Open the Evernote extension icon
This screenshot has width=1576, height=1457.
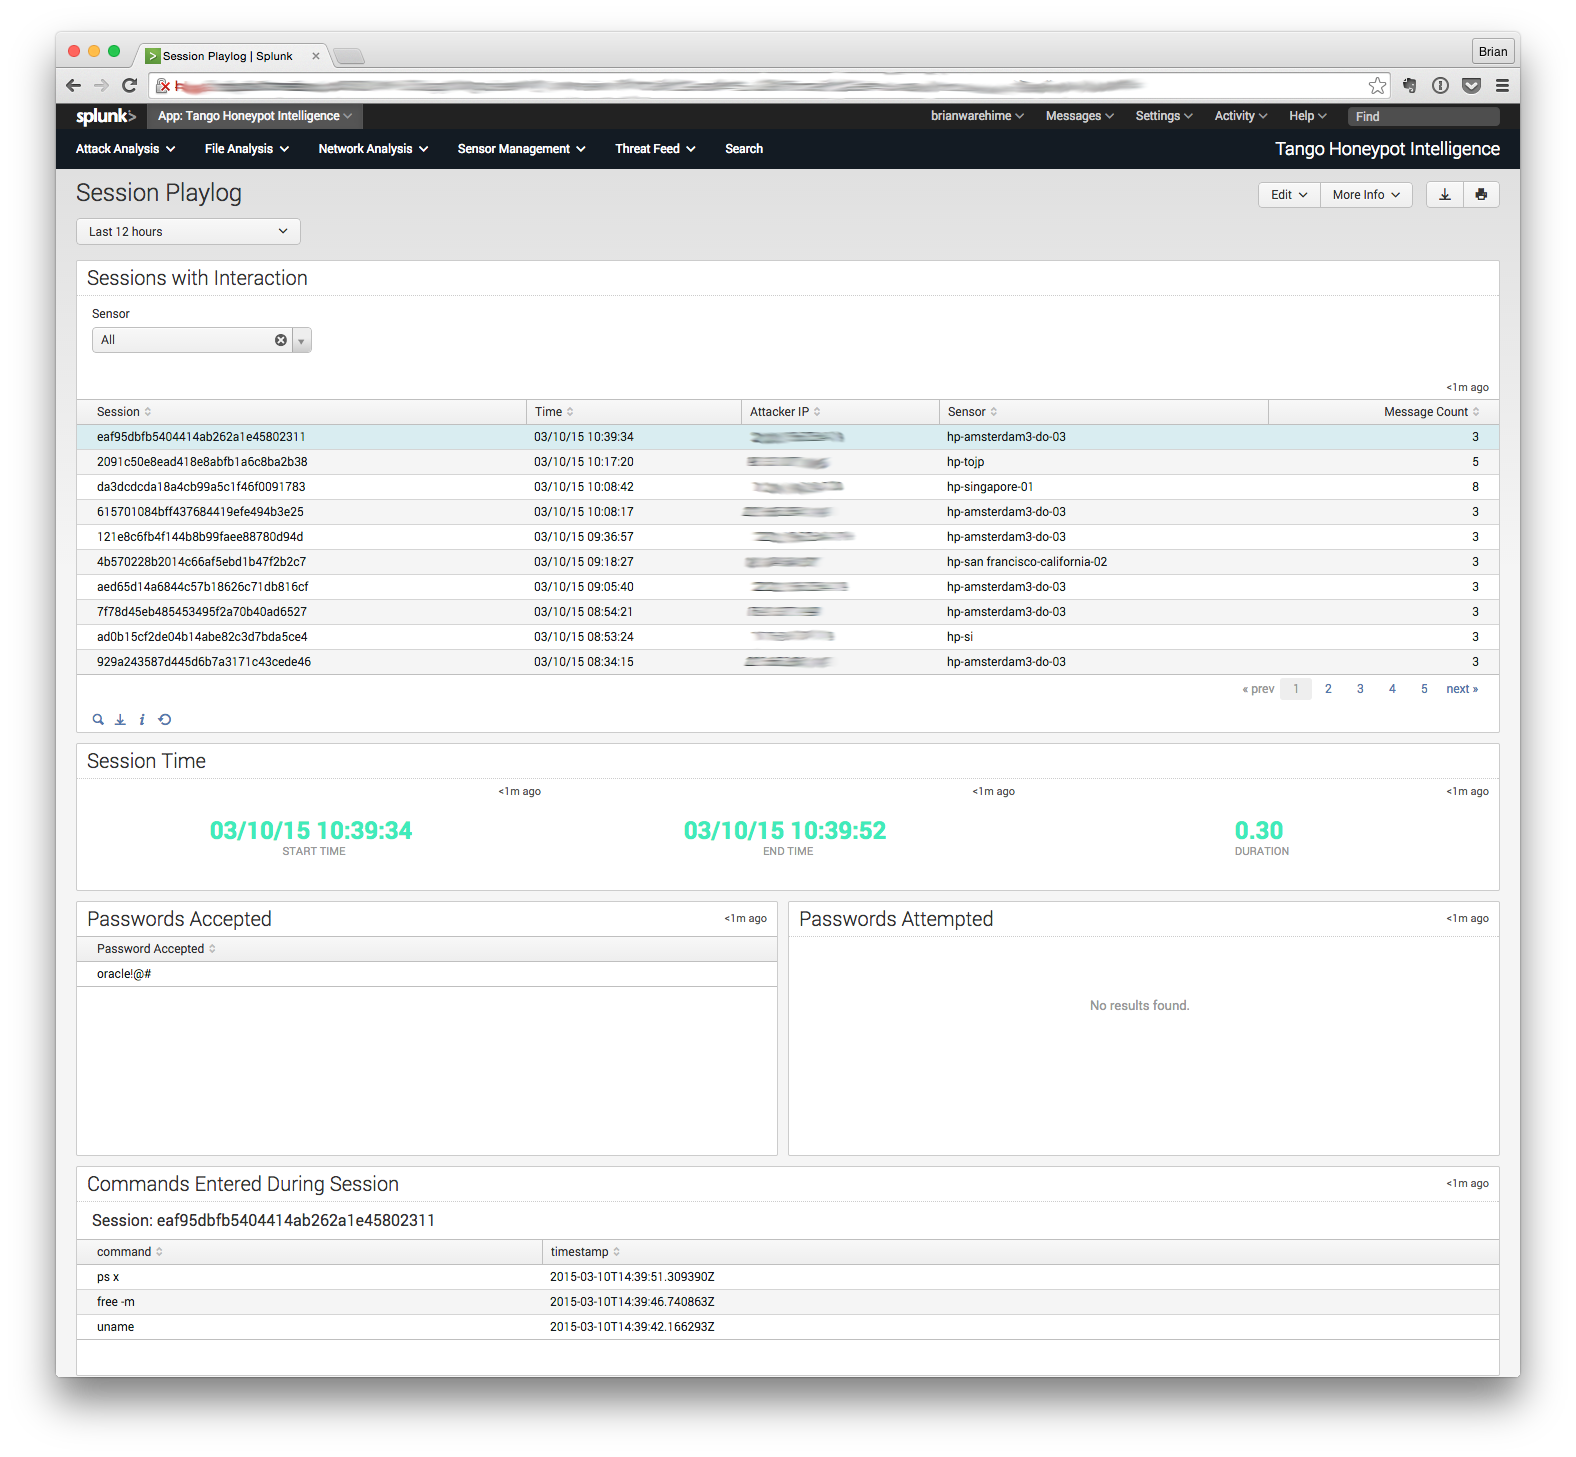pos(1410,86)
